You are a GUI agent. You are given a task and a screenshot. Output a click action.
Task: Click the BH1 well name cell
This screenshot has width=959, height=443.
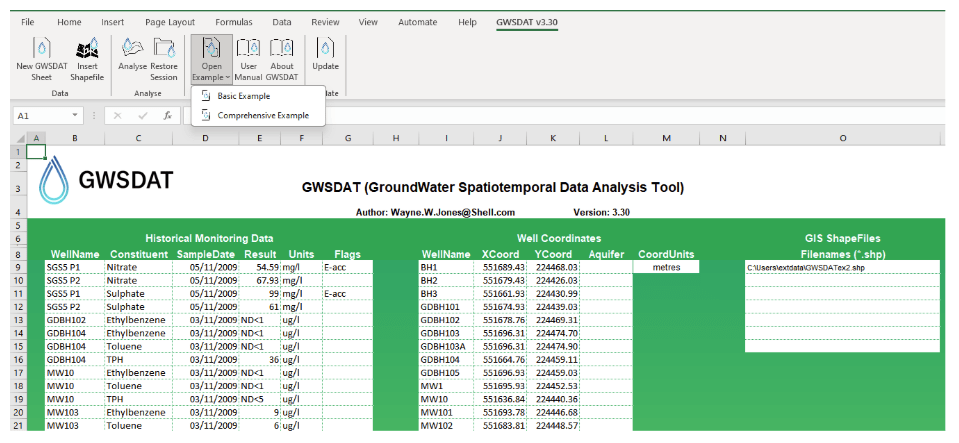click(446, 267)
